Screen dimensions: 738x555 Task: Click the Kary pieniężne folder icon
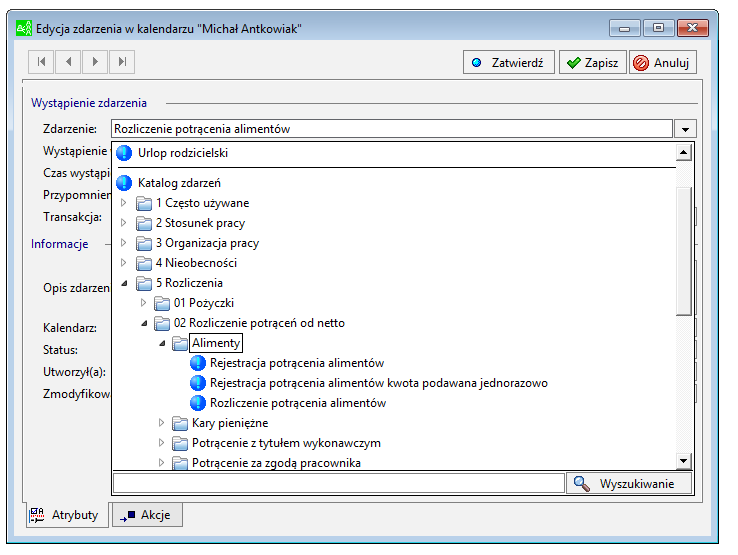[x=180, y=423]
